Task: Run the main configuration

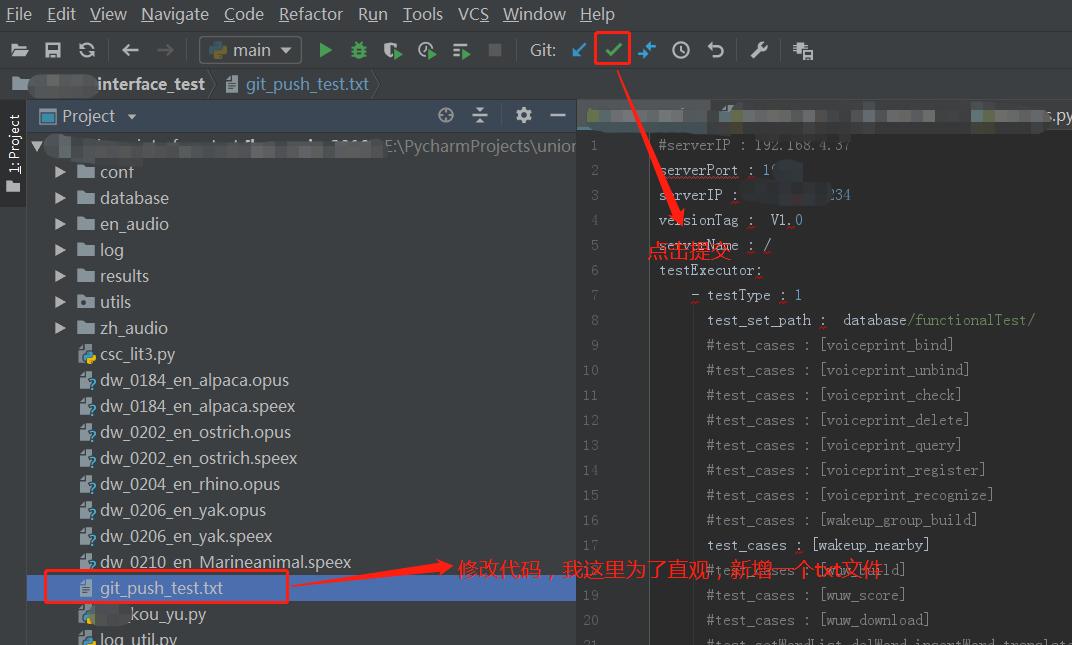Action: [325, 50]
